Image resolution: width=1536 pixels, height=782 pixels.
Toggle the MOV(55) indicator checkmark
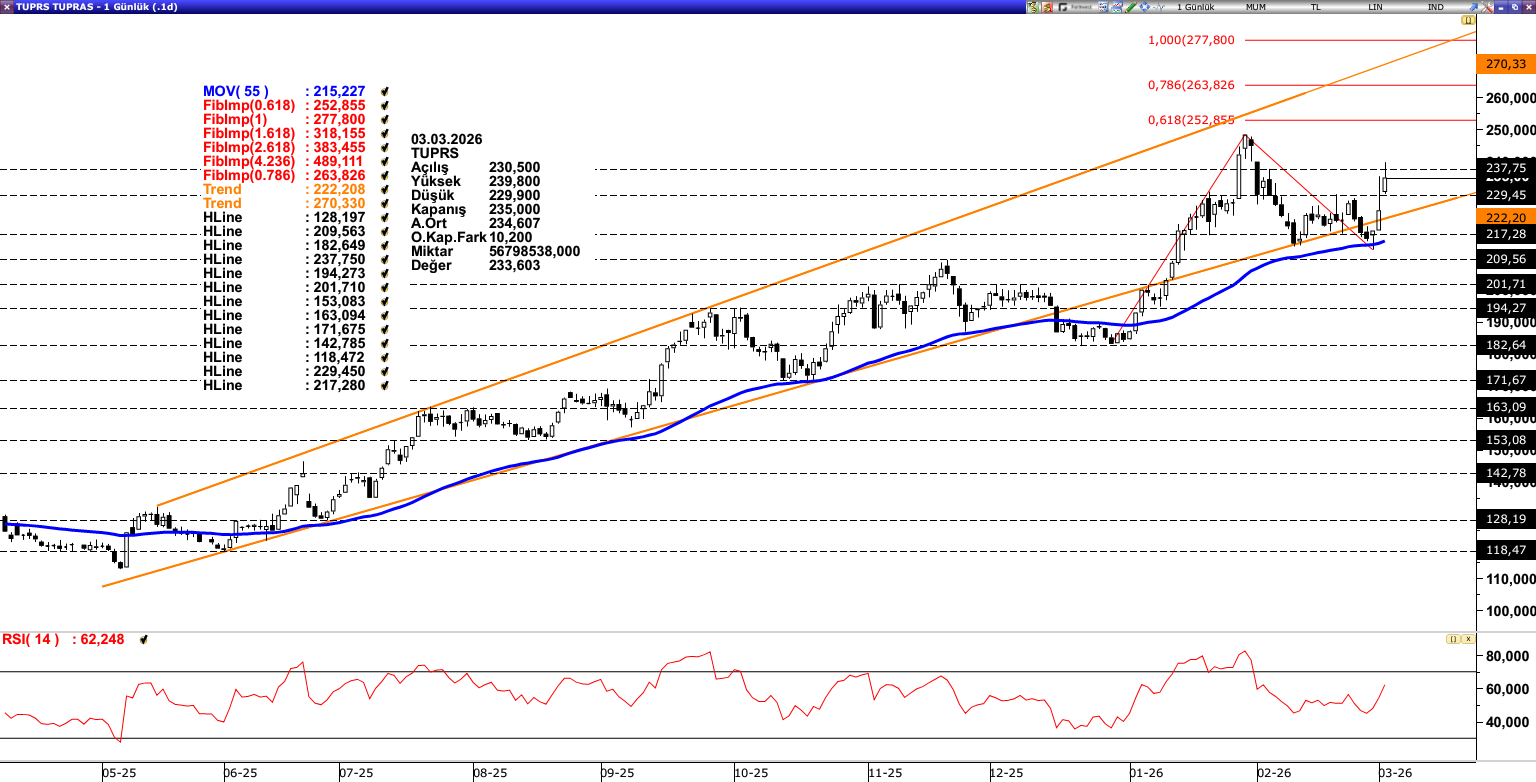pos(384,91)
